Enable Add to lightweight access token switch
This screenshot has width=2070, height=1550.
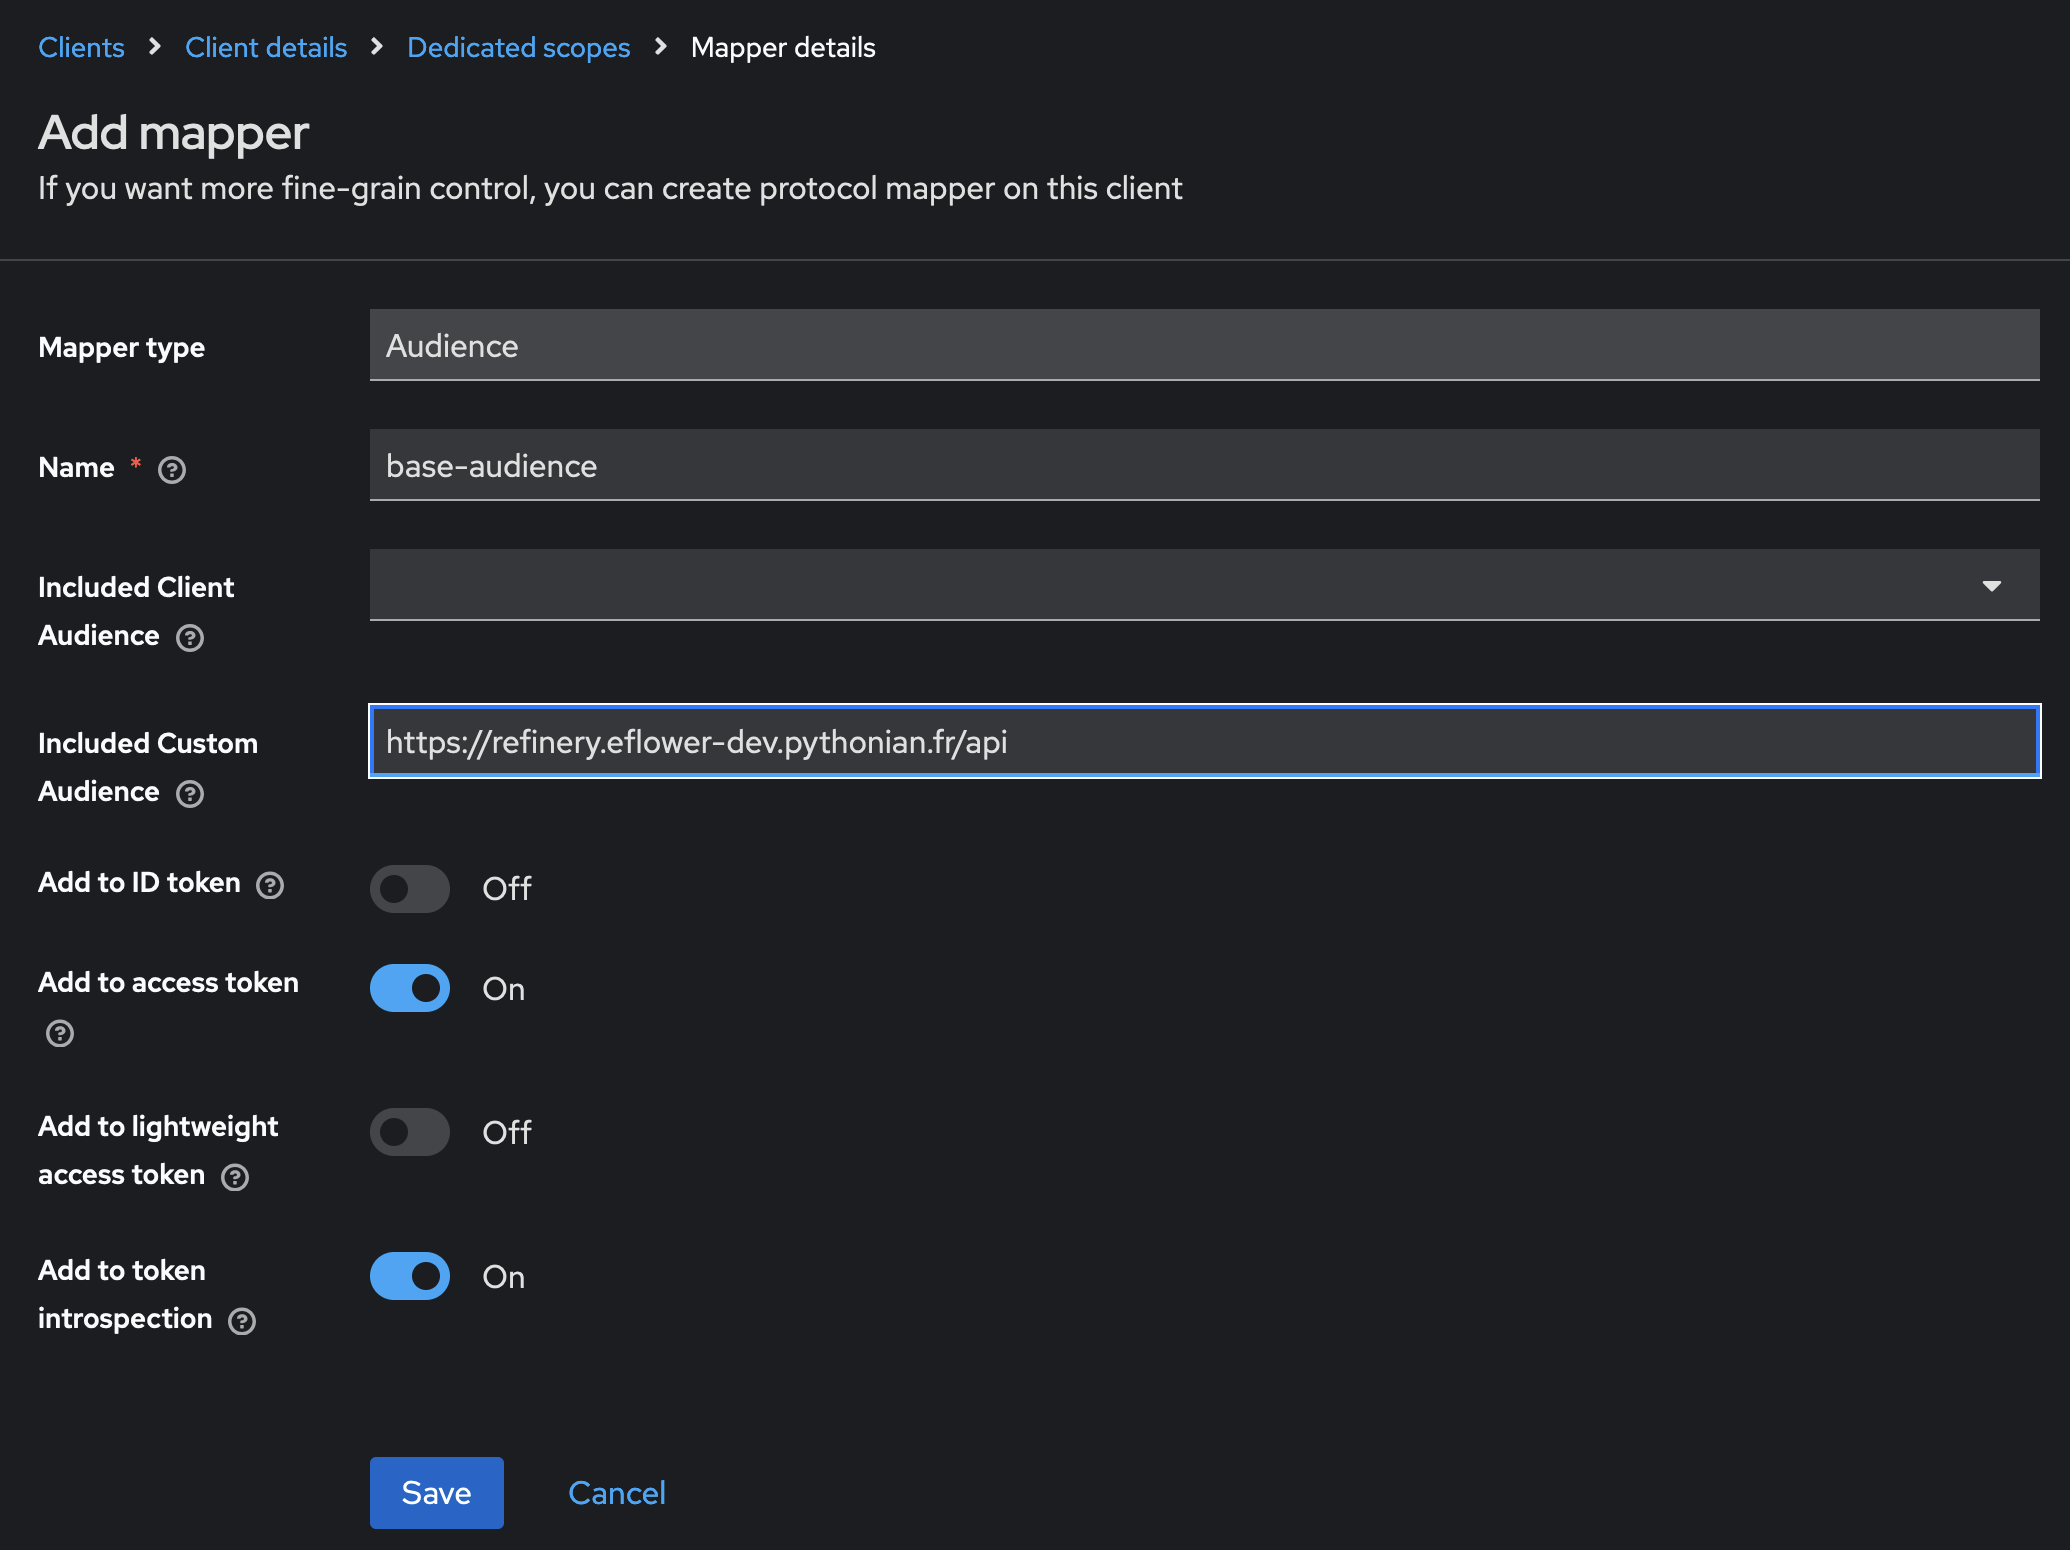410,1132
